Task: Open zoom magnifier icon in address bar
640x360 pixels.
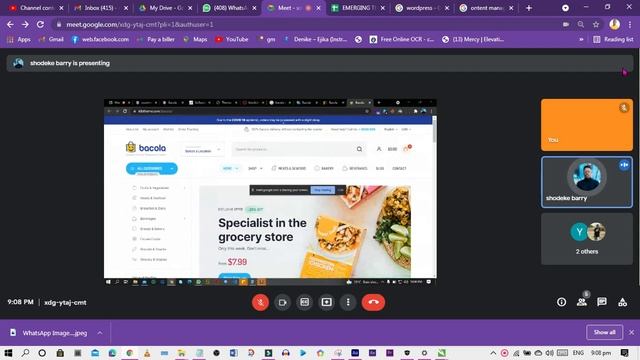Action: pos(581,24)
